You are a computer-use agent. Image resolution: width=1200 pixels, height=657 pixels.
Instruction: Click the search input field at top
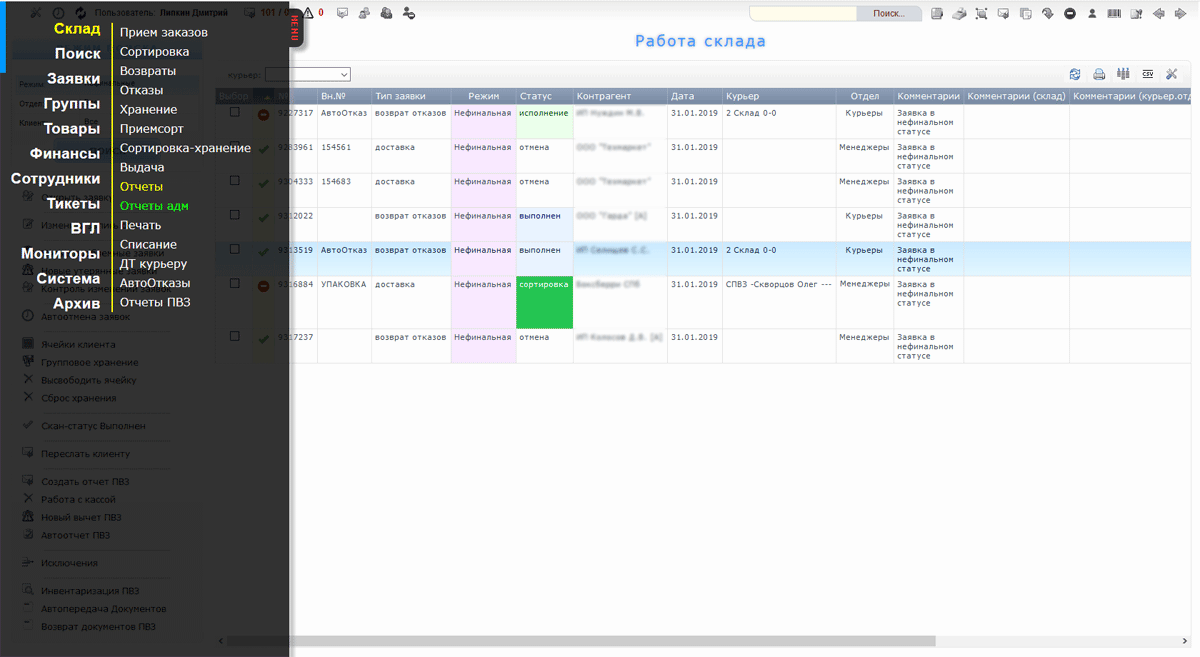pyautogui.click(x=803, y=14)
